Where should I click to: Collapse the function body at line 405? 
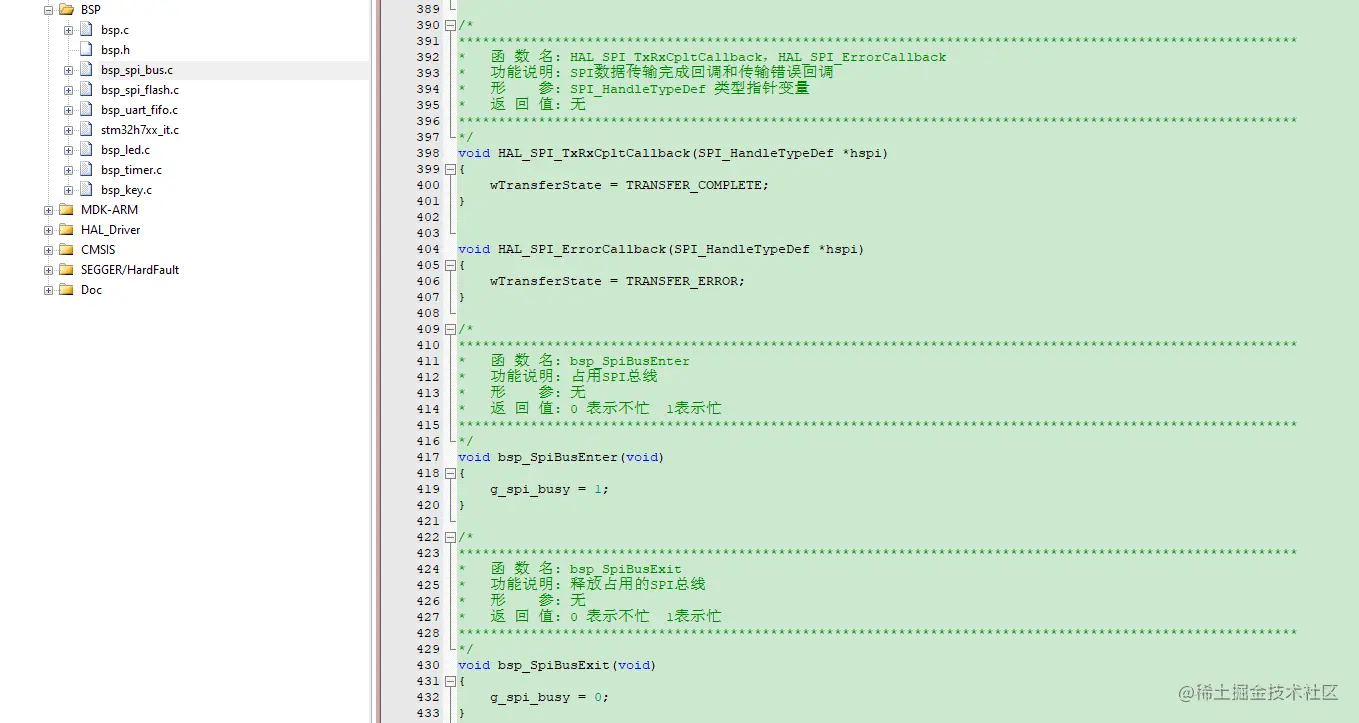[x=450, y=265]
